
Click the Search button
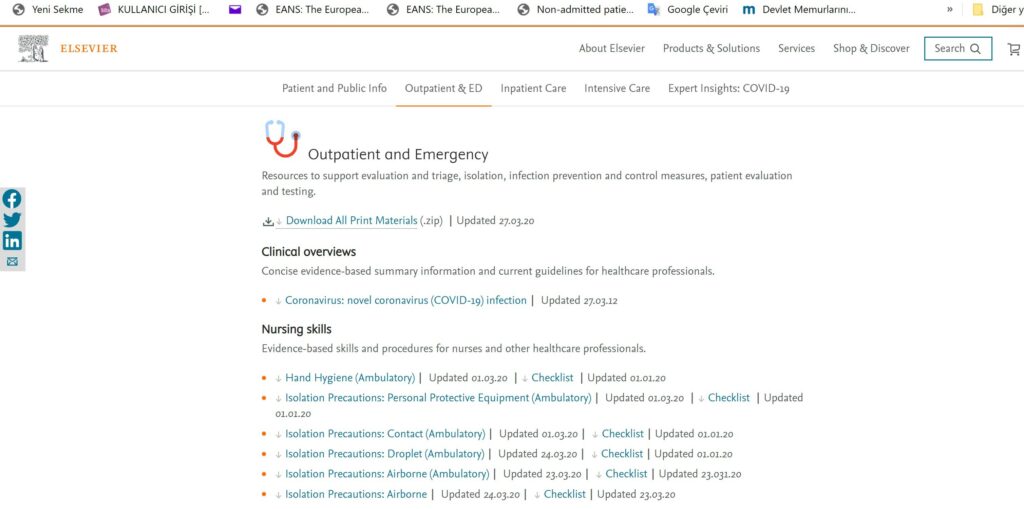click(x=957, y=48)
